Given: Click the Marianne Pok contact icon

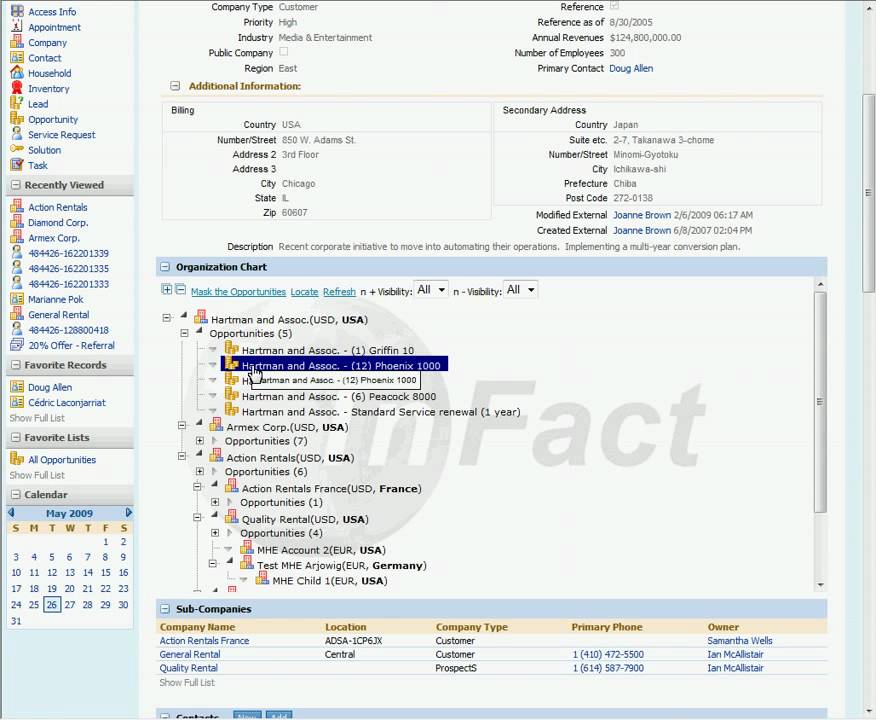Looking at the screenshot, I should pos(17,299).
